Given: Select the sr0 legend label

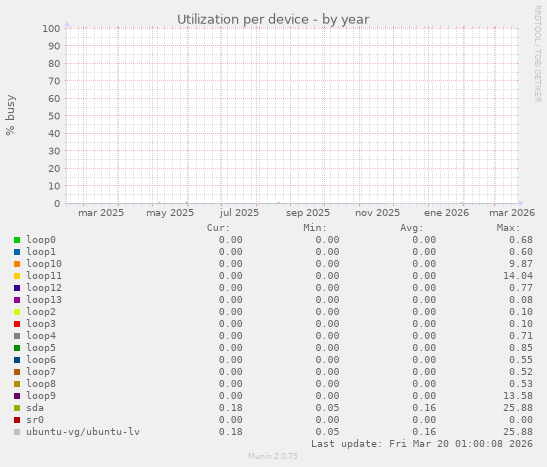Looking at the screenshot, I should point(35,420).
